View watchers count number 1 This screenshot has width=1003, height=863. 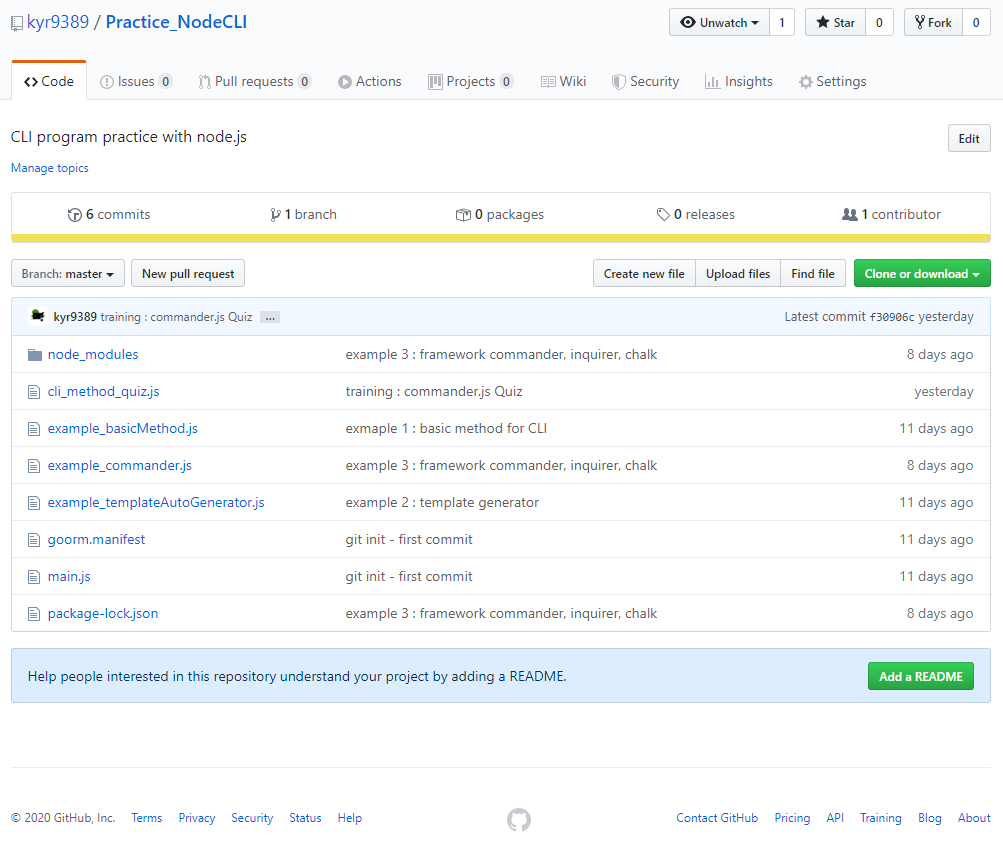click(782, 22)
